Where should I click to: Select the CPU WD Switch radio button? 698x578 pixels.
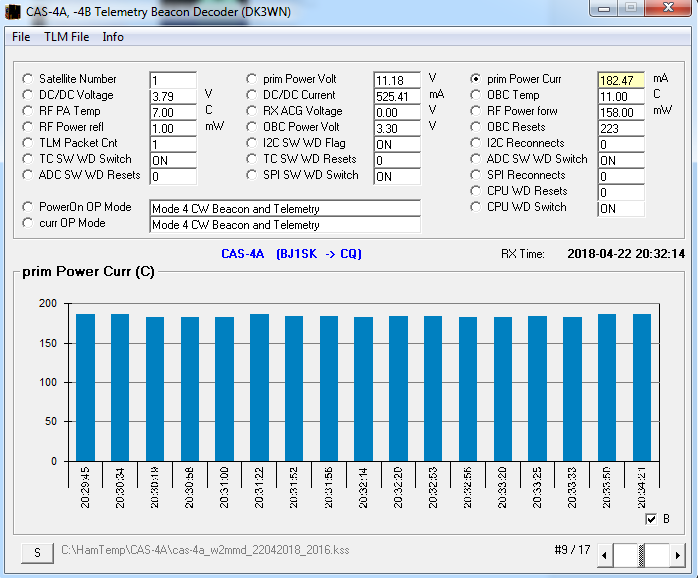tap(476, 207)
